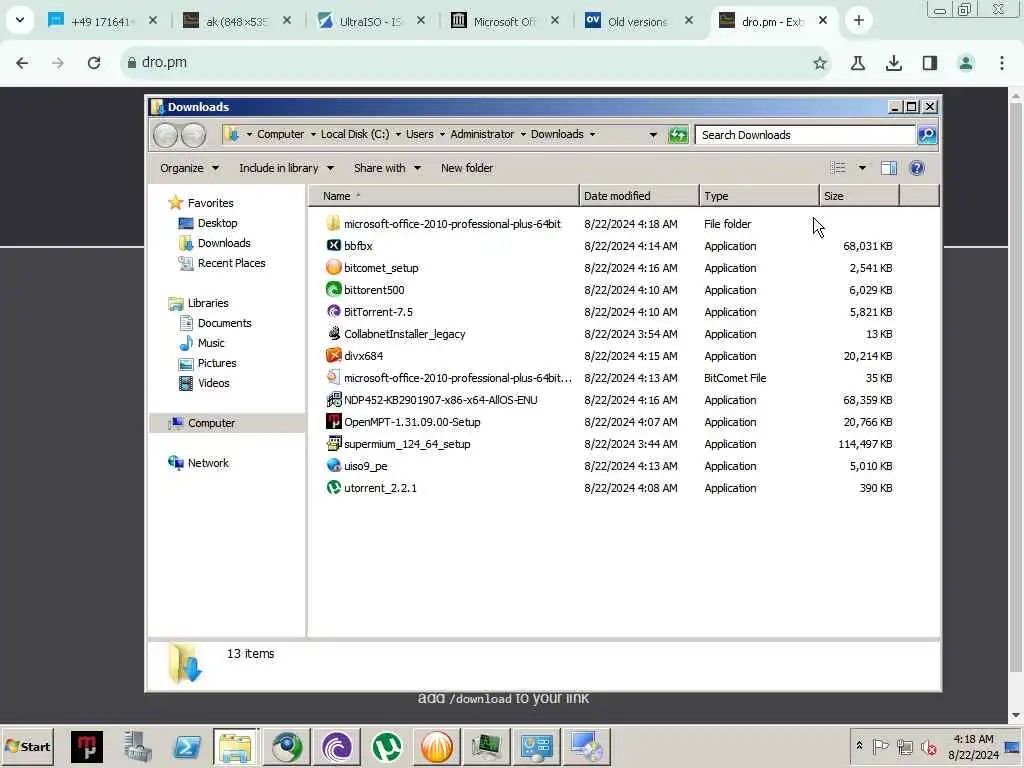Image resolution: width=1024 pixels, height=768 pixels.
Task: Switch to the Microsoft Off tab
Action: [505, 21]
